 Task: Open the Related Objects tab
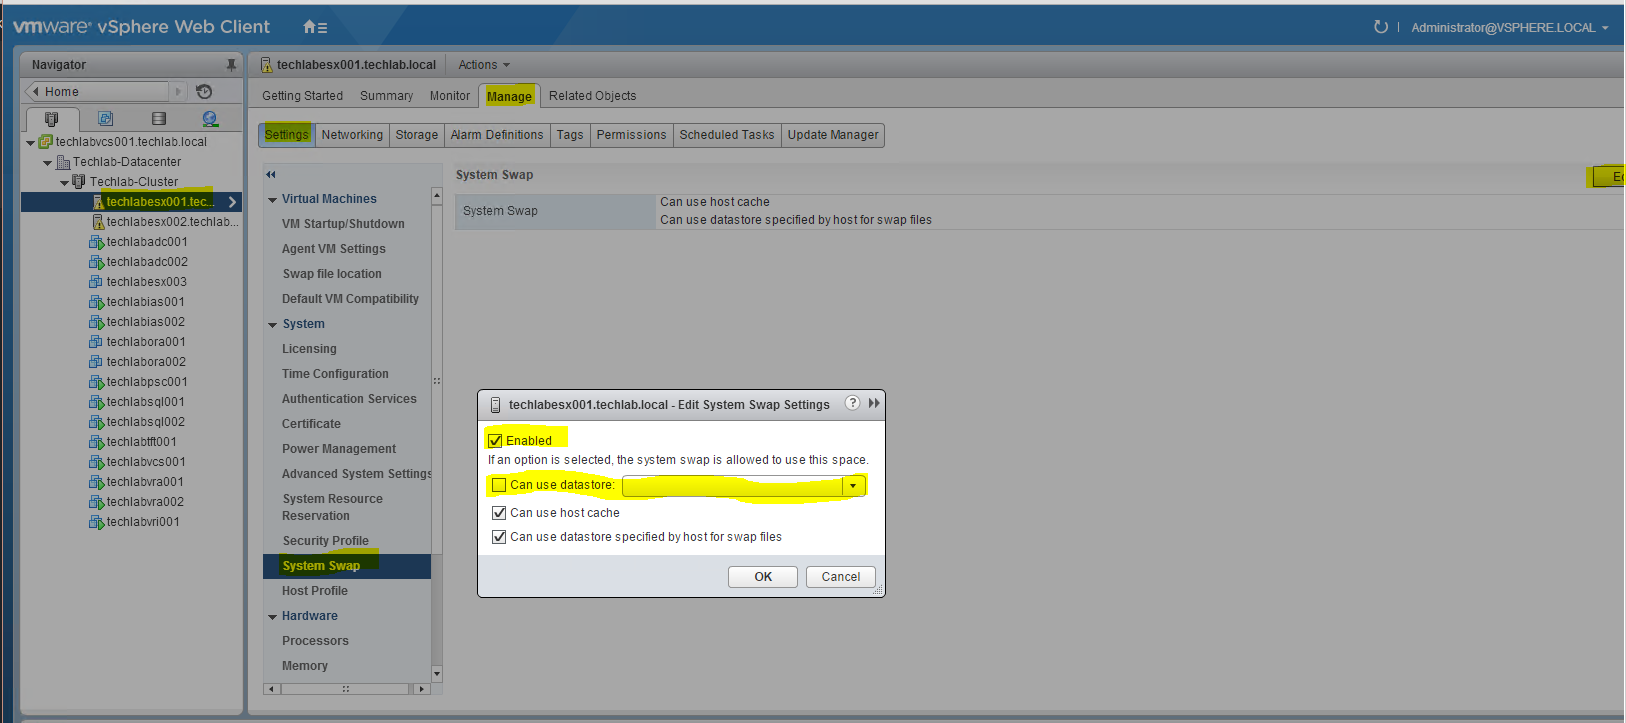click(592, 96)
